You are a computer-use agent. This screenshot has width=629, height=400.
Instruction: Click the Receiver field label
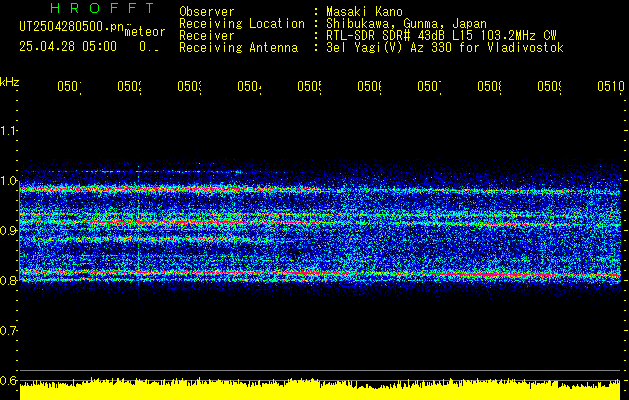(207, 36)
